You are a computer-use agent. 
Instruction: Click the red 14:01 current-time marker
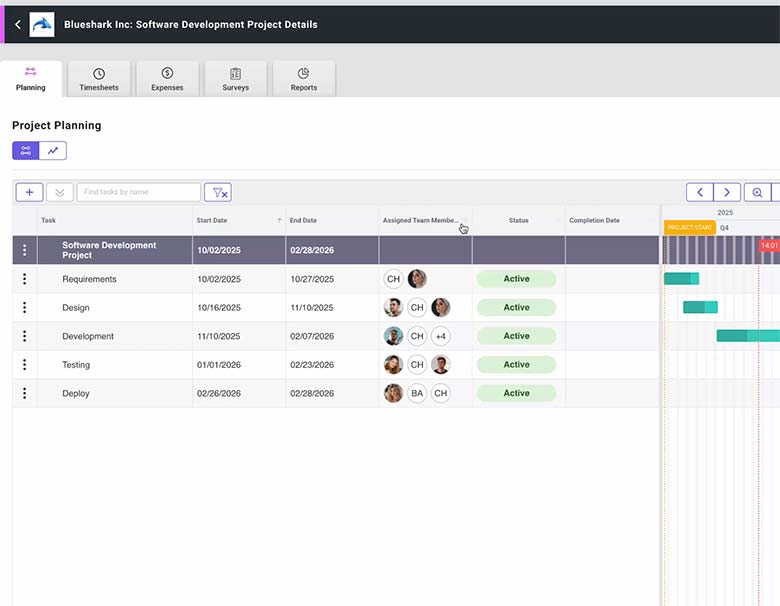(769, 245)
